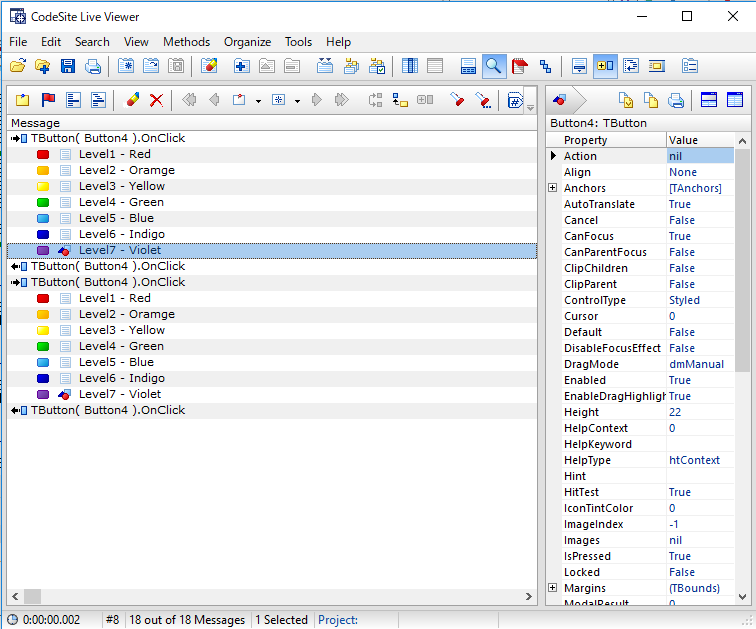Click the Value column header
Image resolution: width=756 pixels, height=629 pixels.
pos(700,140)
